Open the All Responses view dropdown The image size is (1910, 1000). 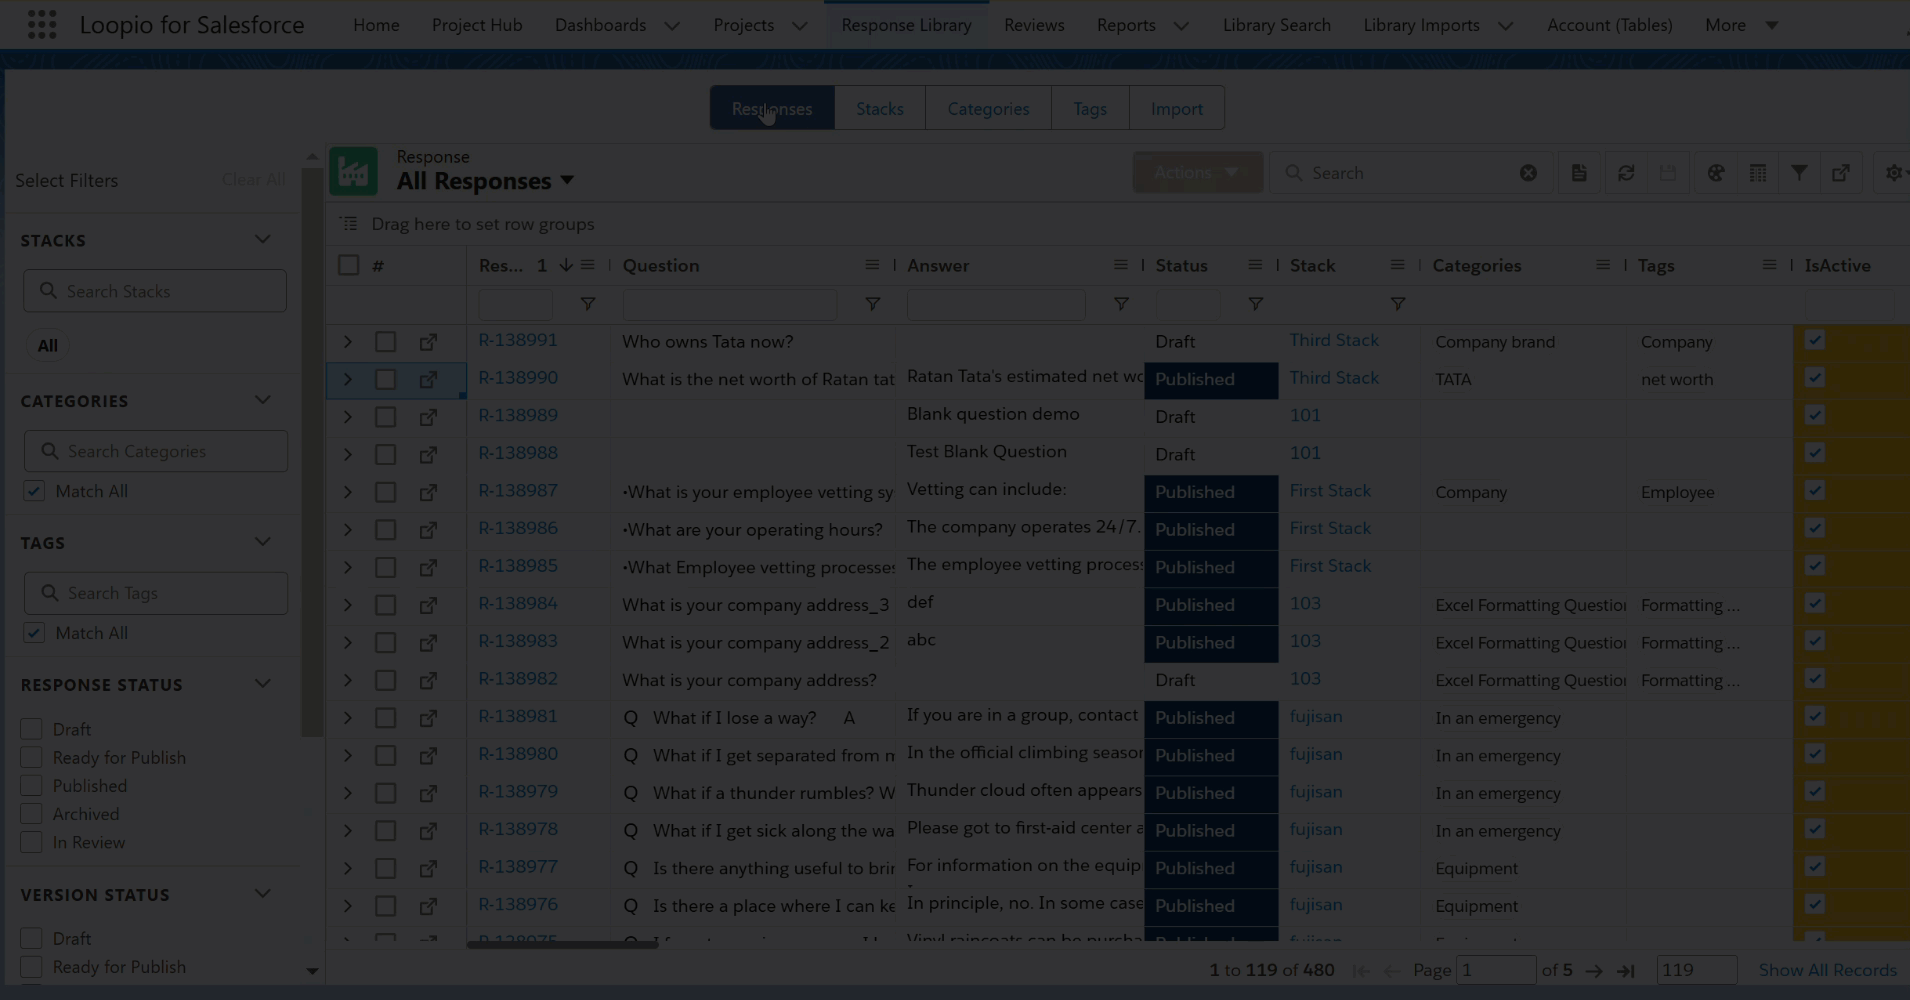tap(567, 180)
